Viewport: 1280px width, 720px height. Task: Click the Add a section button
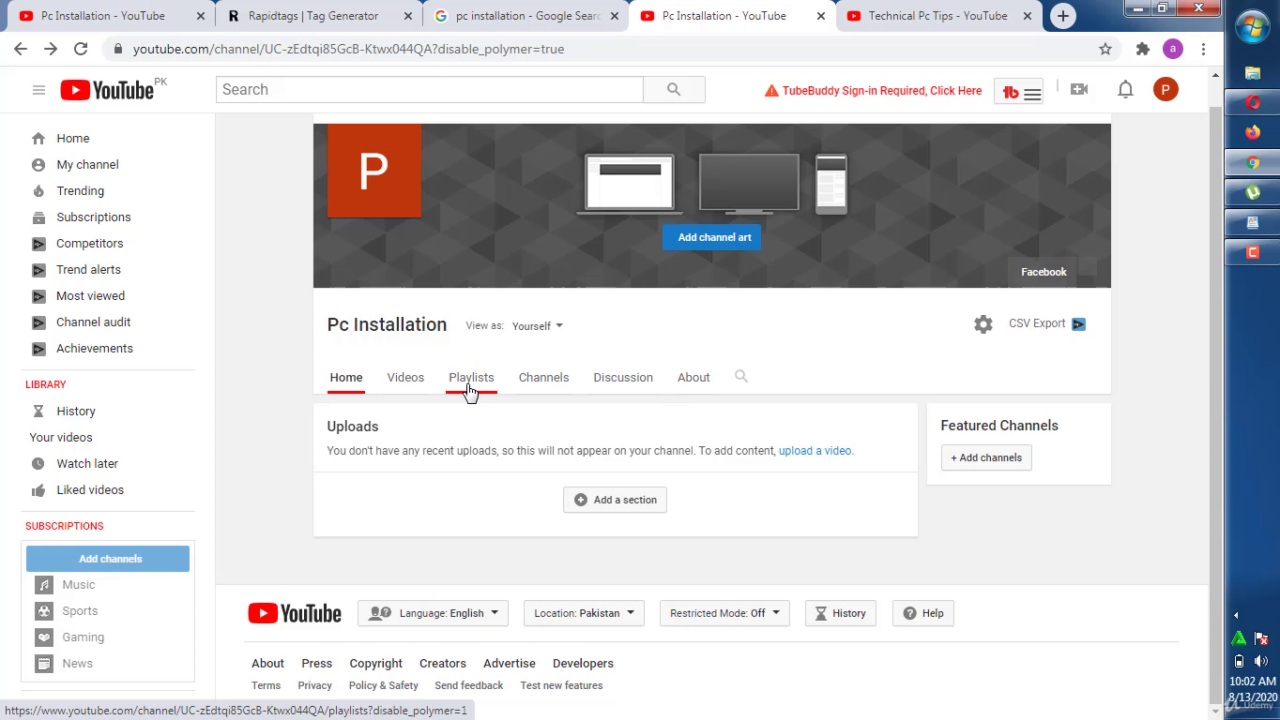pyautogui.click(x=615, y=500)
